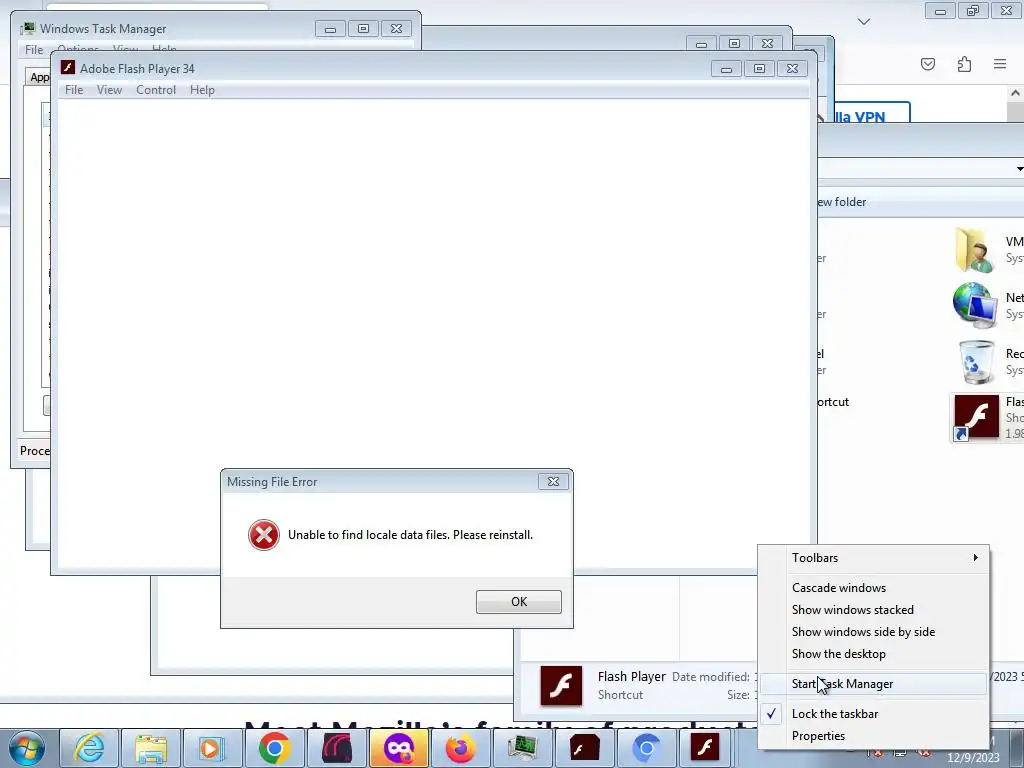Choose Cascade windows from context menu

coord(874,588)
